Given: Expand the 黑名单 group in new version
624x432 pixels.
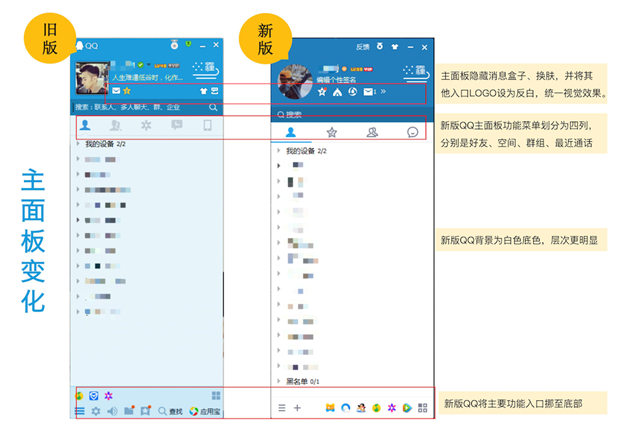Looking at the screenshot, I should click(298, 381).
